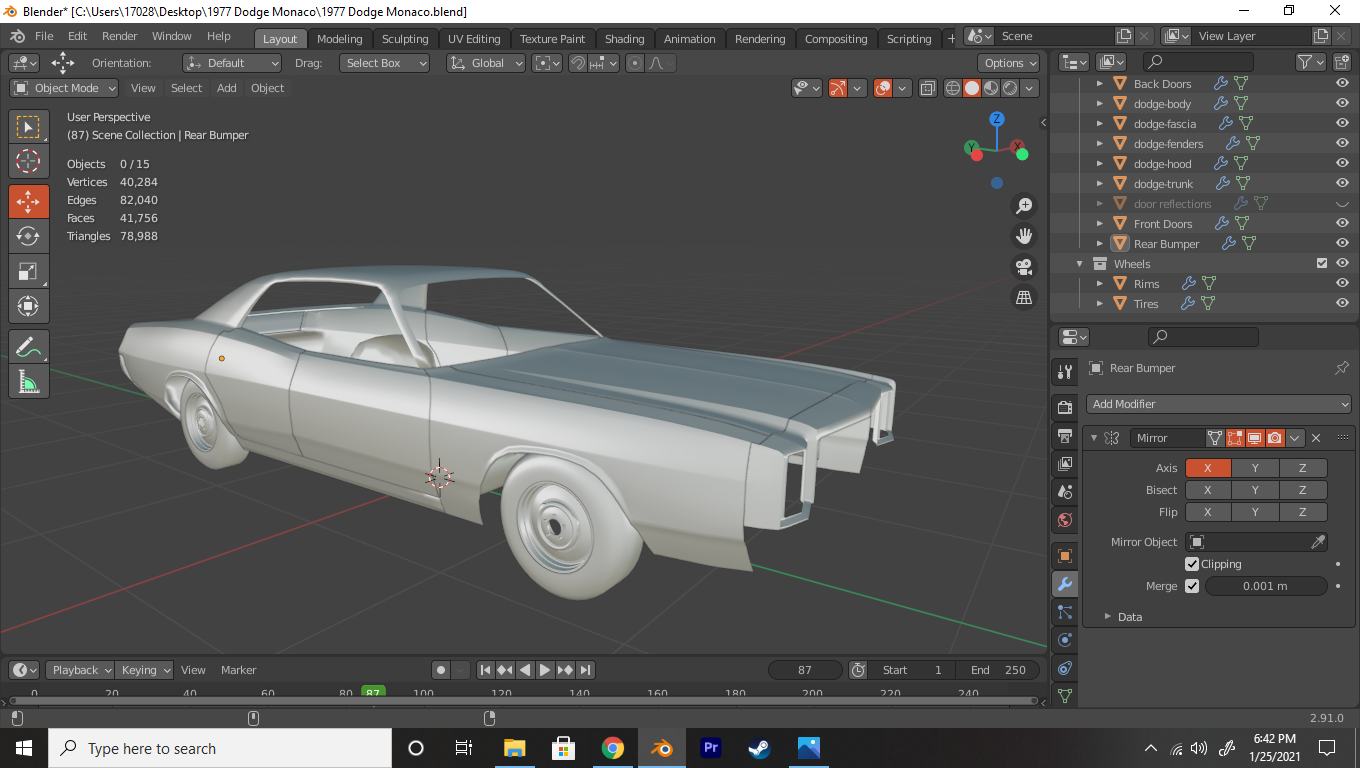Screen dimensions: 1360x768
Task: Open the Render properties tab
Action: click(x=1065, y=408)
